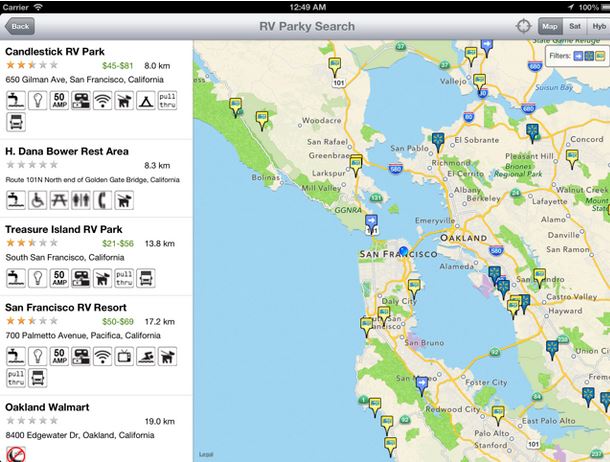Tap the $45-$81 price range
610x462 pixels.
[x=117, y=66]
